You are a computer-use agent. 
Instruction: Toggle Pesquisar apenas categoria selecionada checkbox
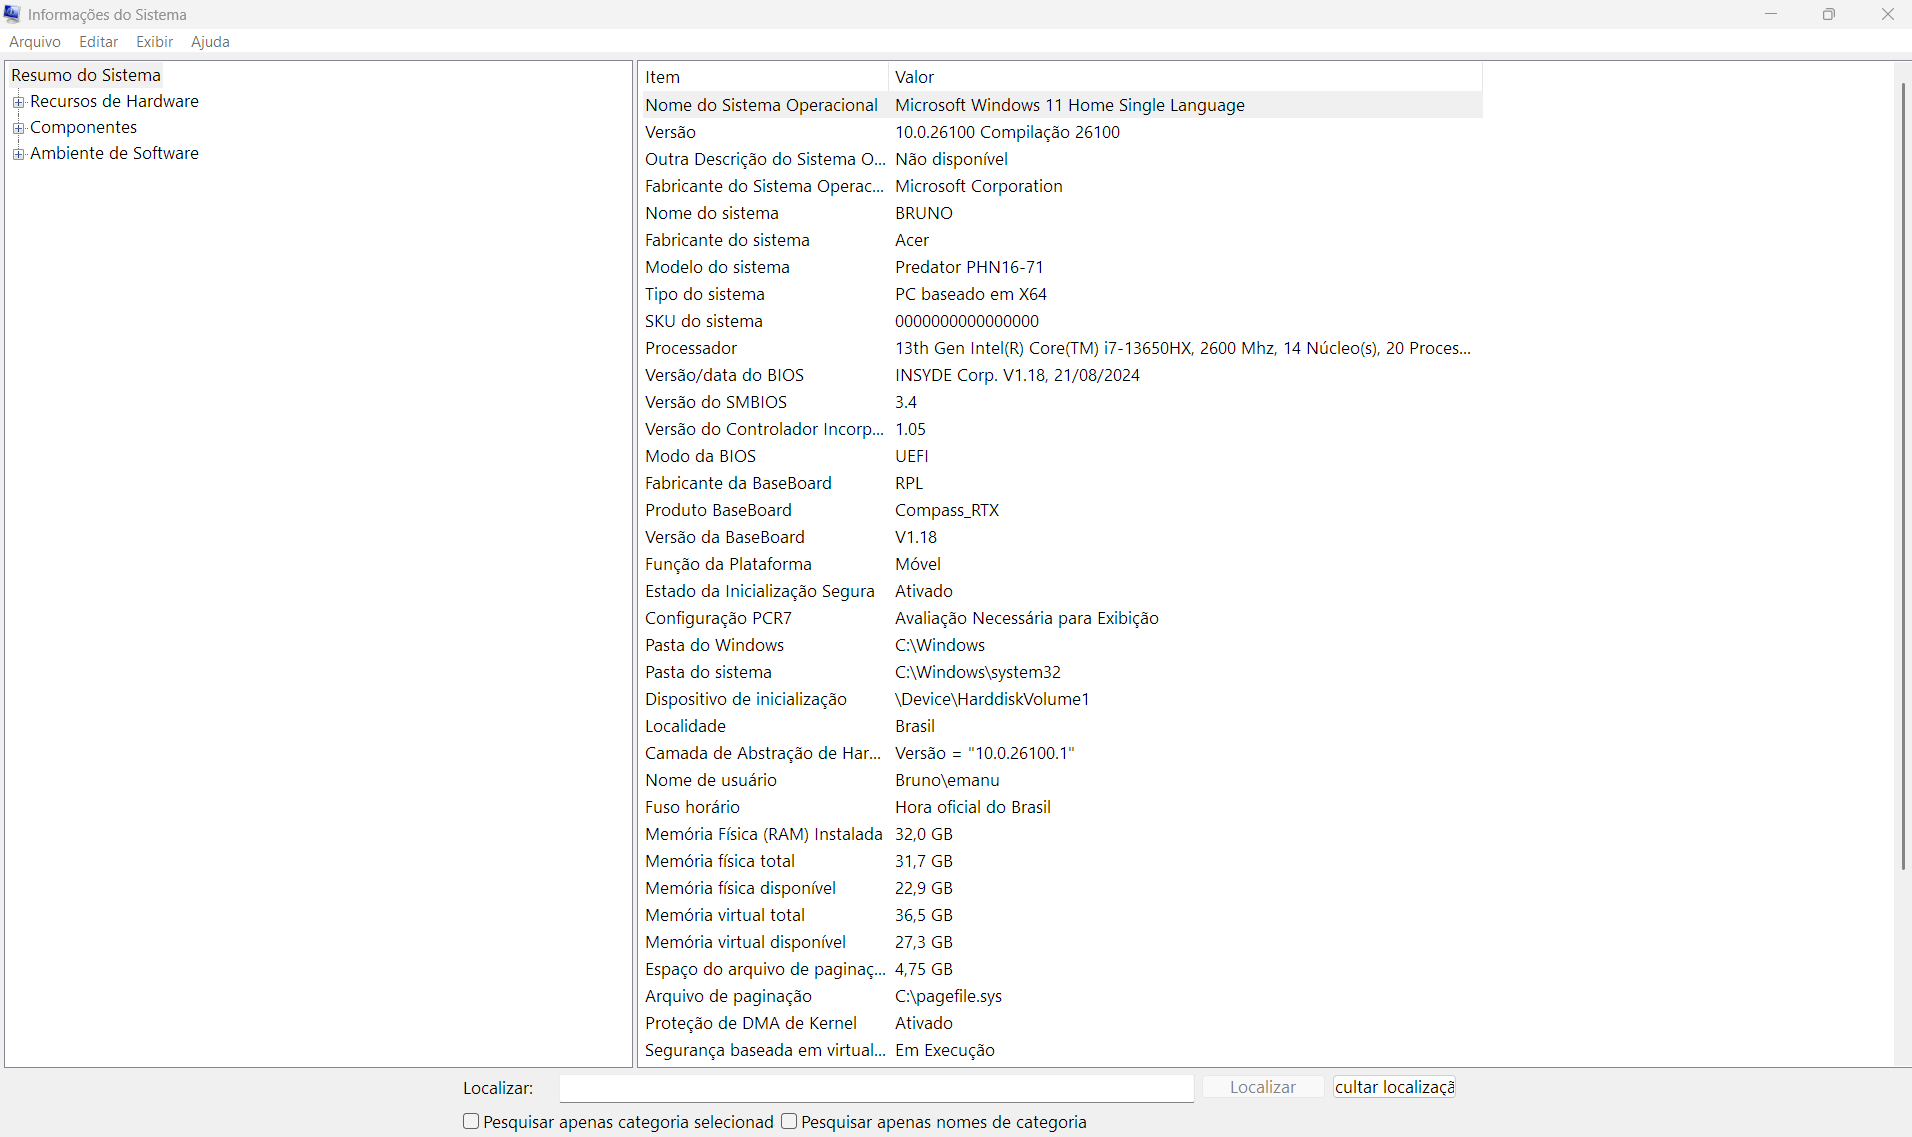point(471,1122)
